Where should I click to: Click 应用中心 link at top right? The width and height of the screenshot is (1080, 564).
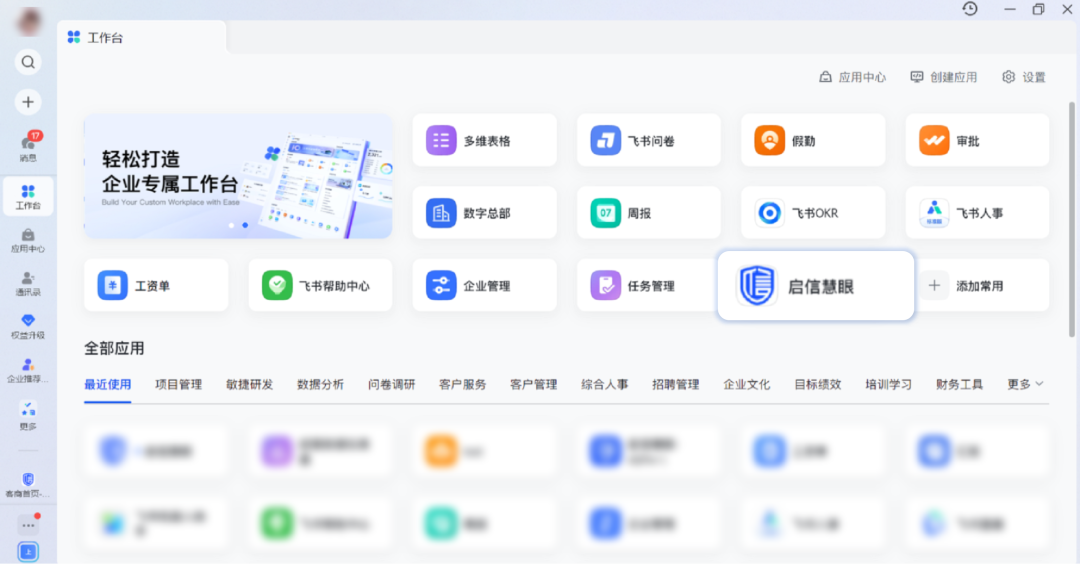click(x=852, y=77)
